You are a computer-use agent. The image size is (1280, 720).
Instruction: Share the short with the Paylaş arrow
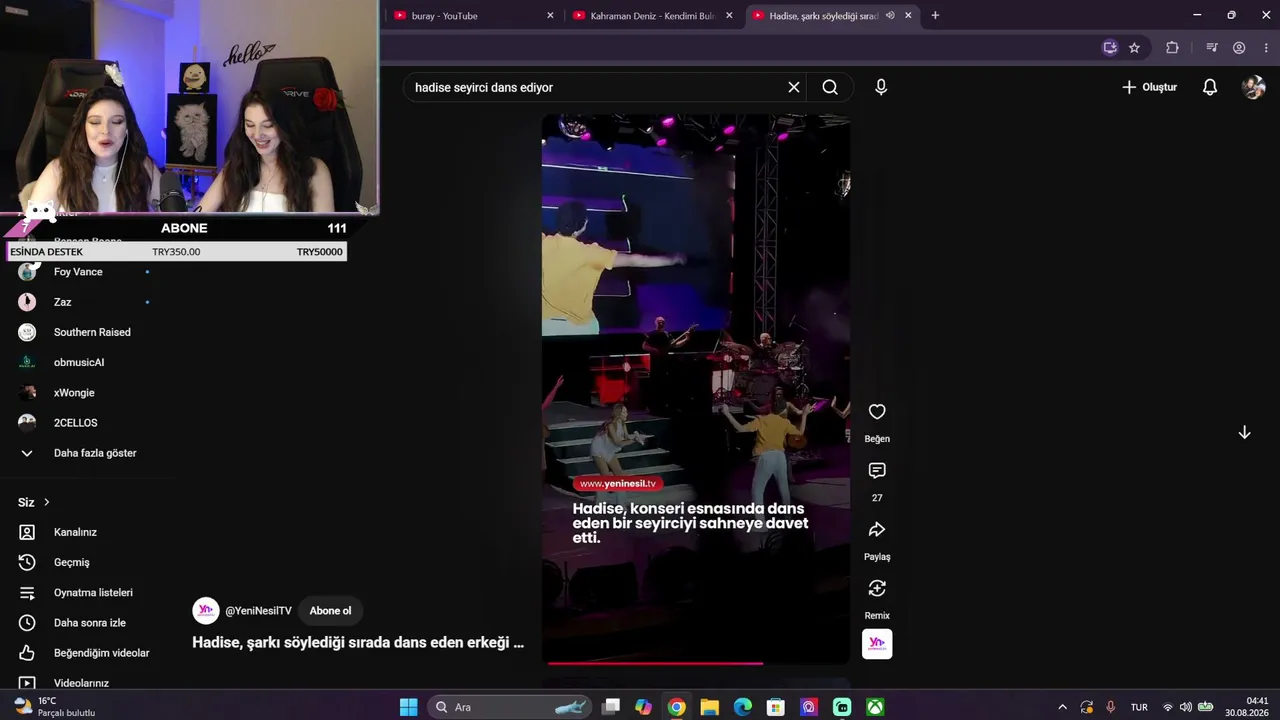[x=877, y=530]
